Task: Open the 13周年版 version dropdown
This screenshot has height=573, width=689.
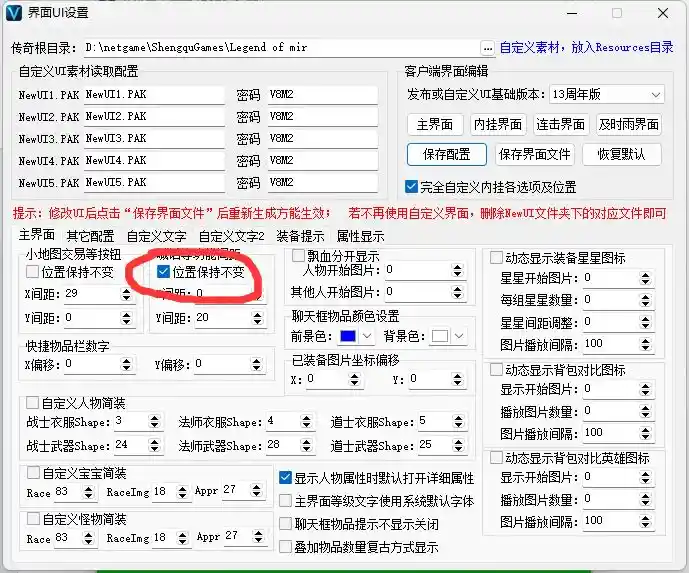Action: [x=606, y=94]
